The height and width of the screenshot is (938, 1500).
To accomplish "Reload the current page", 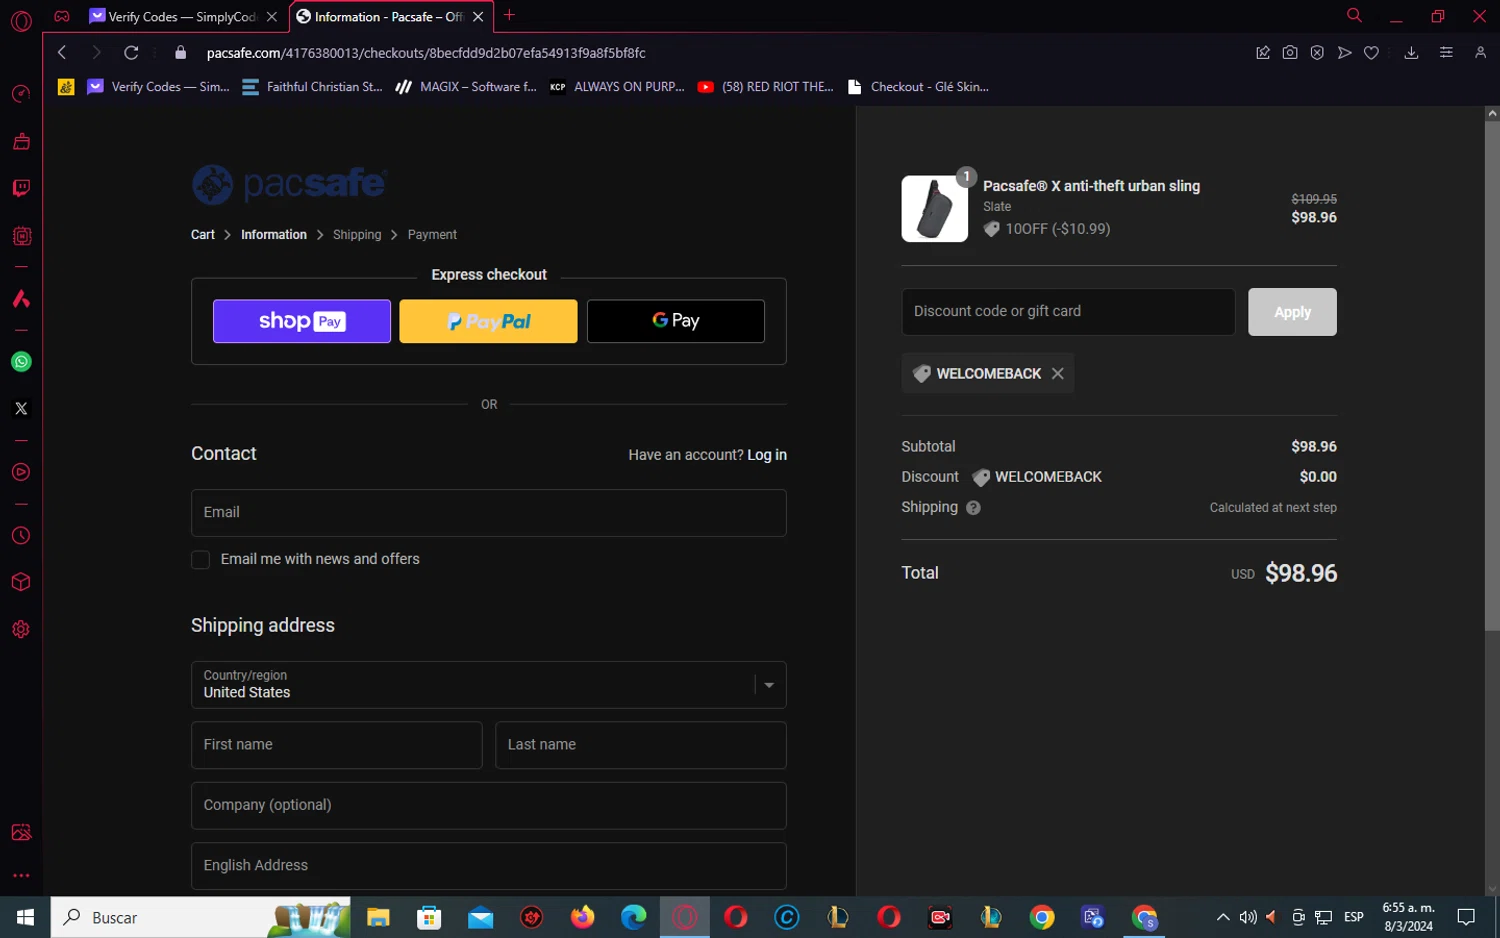I will point(131,52).
